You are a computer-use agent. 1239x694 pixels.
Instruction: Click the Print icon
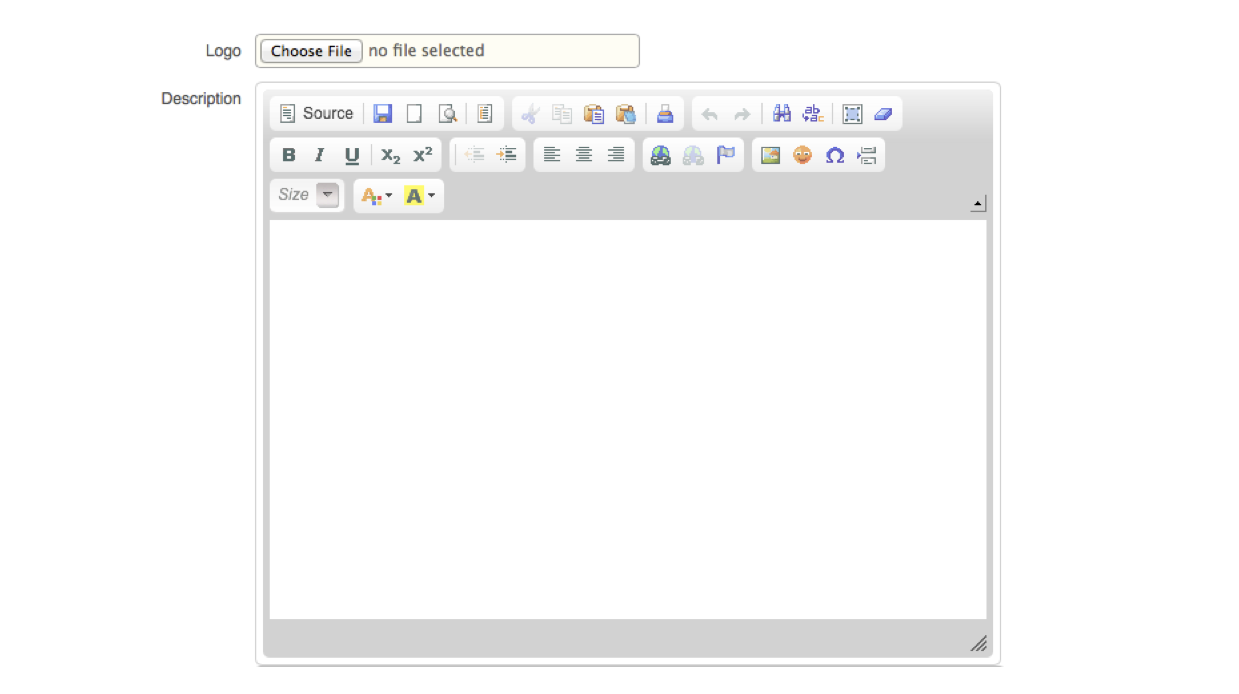tap(665, 114)
